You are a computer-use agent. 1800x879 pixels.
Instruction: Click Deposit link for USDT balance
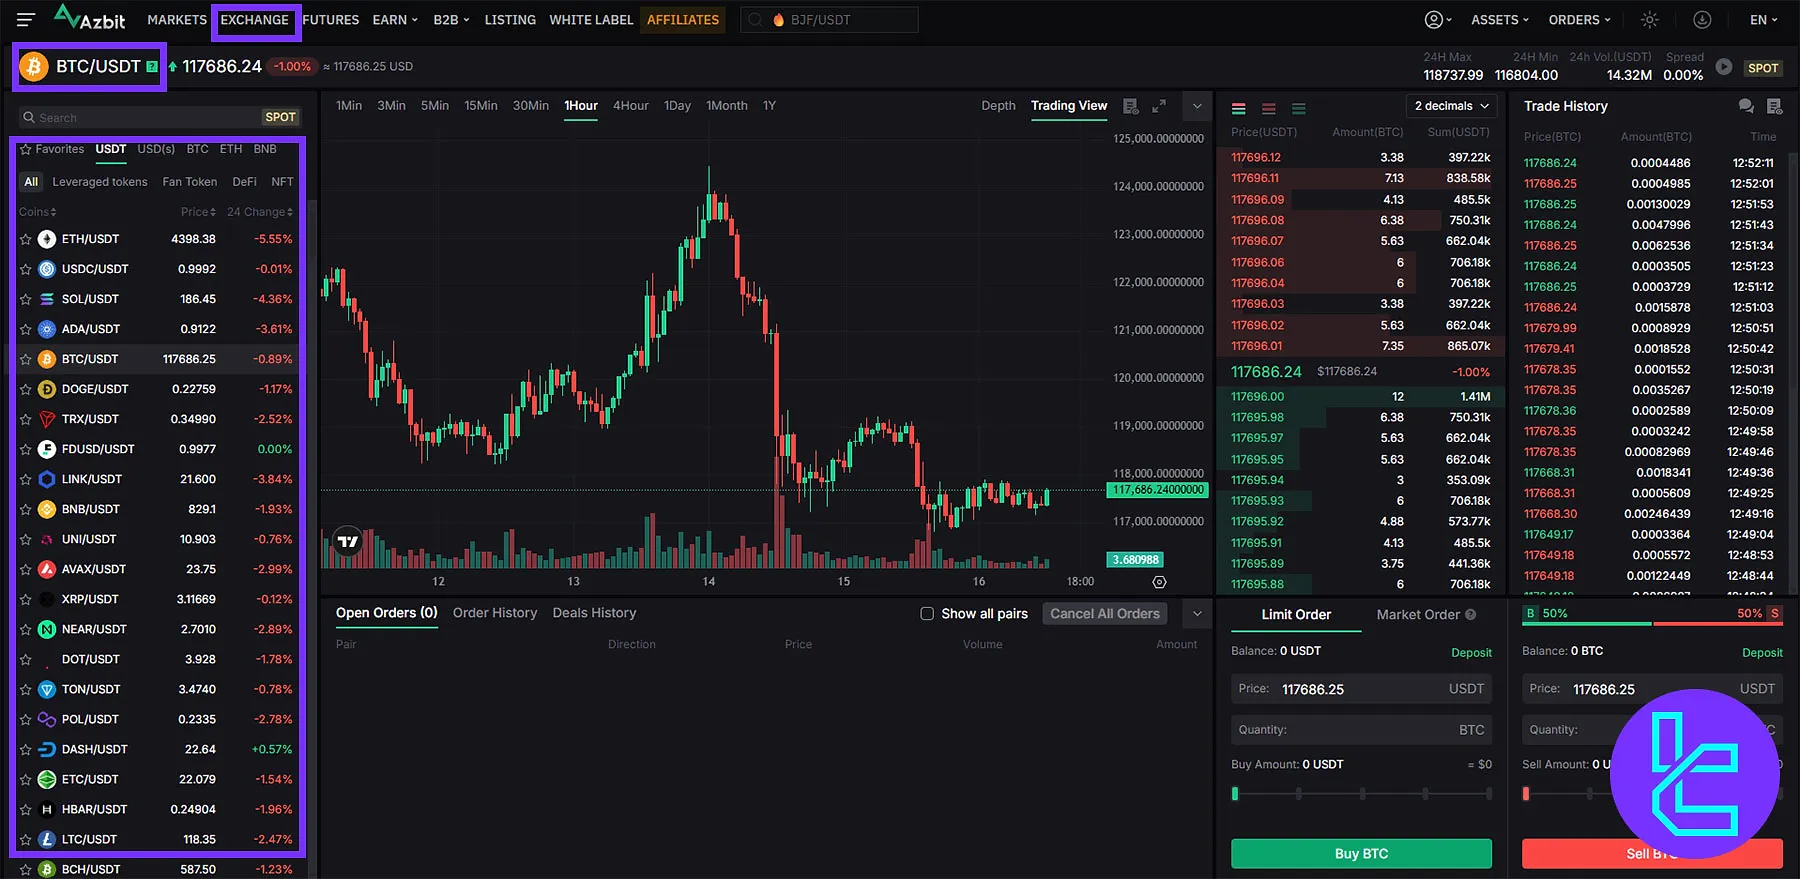[1471, 653]
